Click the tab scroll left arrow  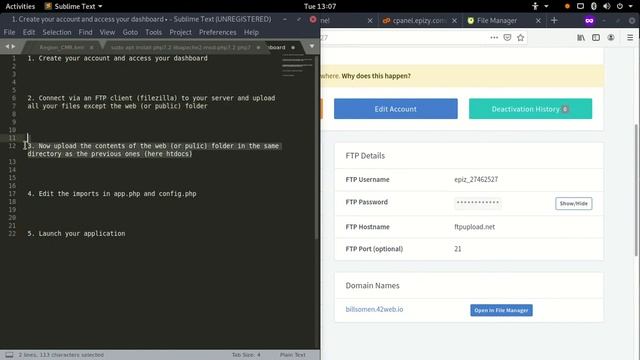[7, 47]
